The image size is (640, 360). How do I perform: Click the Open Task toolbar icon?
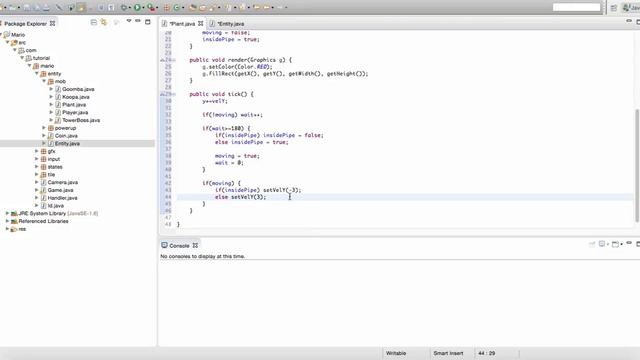[202, 7]
